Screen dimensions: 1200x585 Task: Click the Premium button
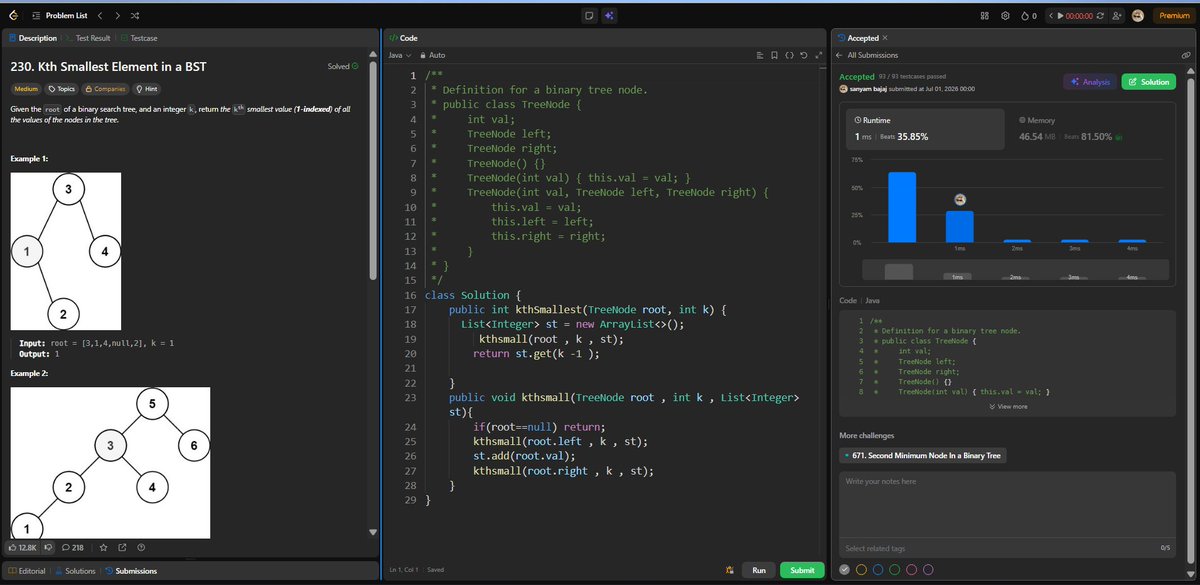[1172, 16]
